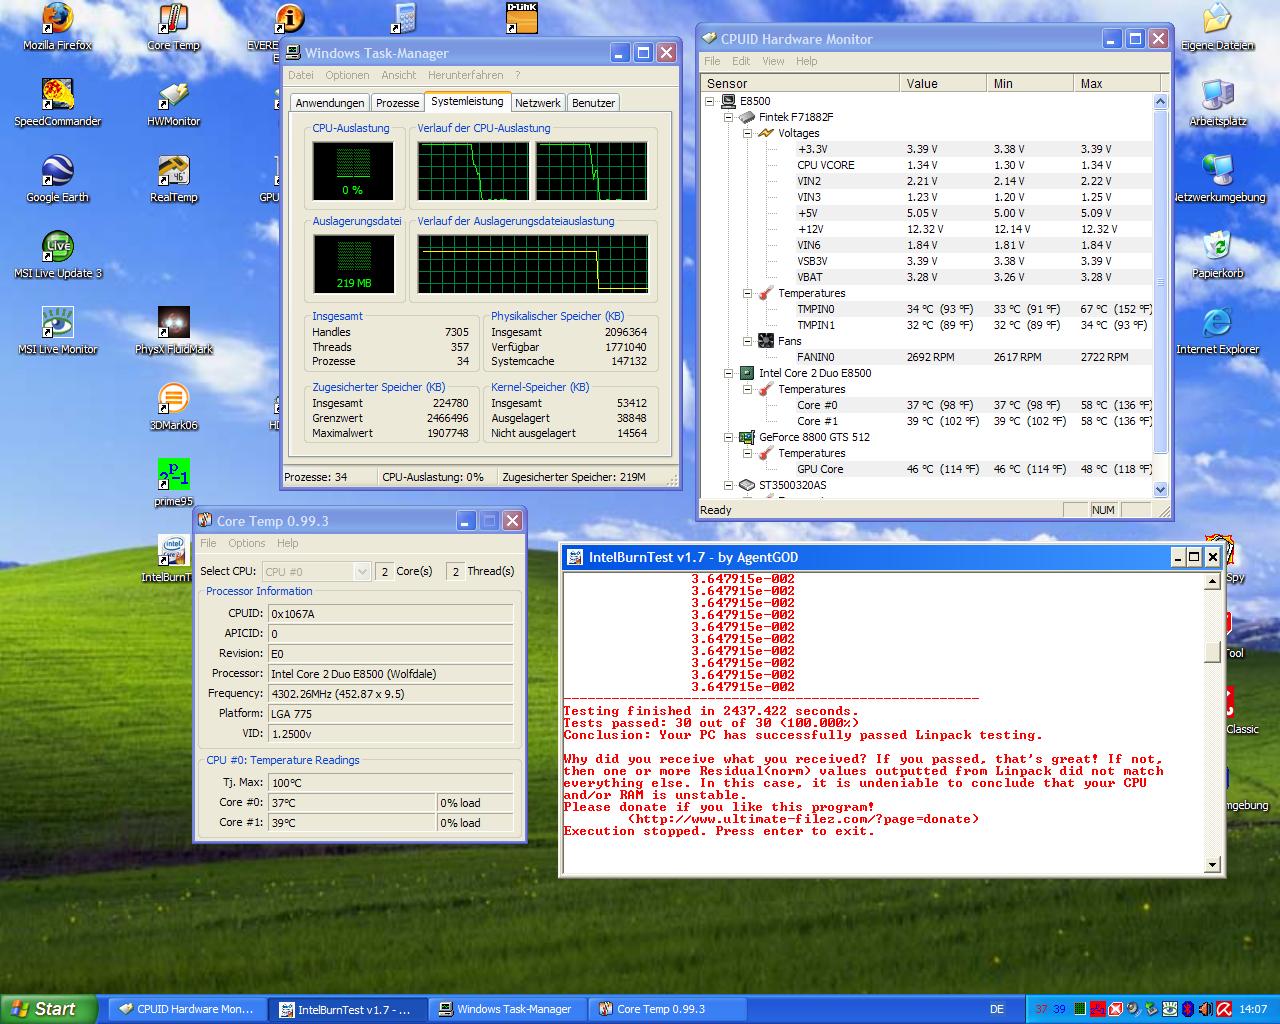Click the Safely Remove Hardware tray icon
The height and width of the screenshot is (1024, 1280).
coord(1152,1009)
